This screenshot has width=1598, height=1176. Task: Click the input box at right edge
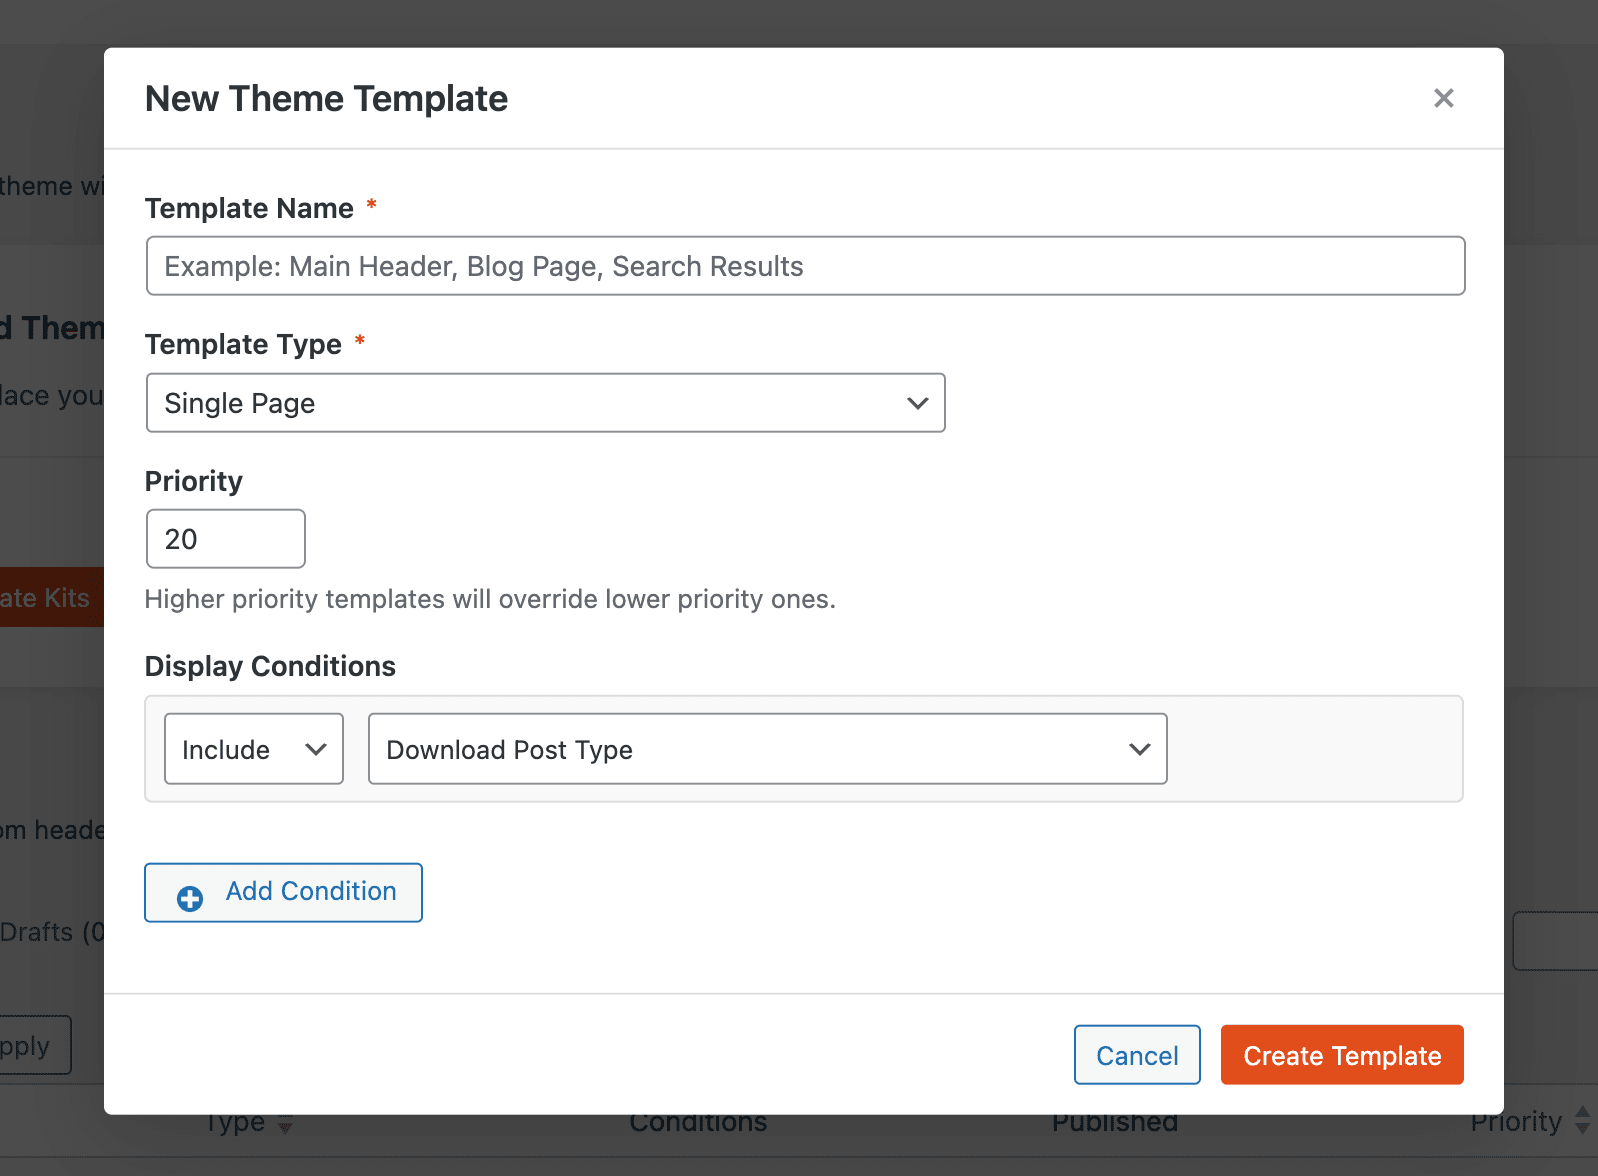click(x=1556, y=941)
